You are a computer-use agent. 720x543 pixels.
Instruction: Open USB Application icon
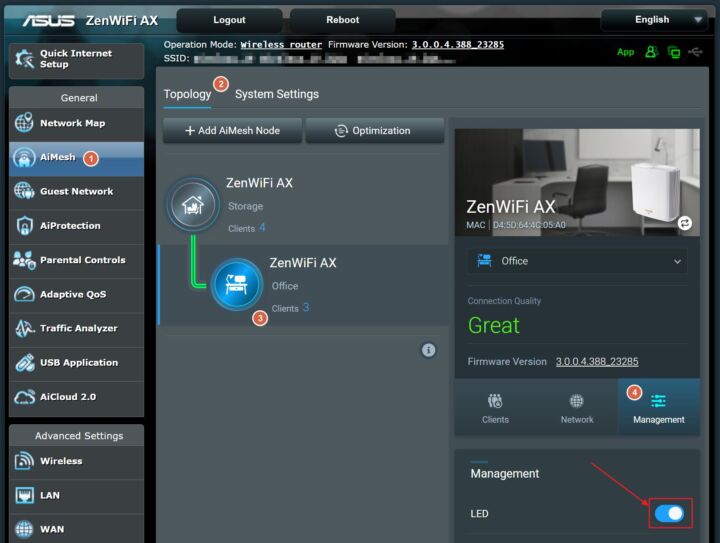pyautogui.click(x=24, y=363)
